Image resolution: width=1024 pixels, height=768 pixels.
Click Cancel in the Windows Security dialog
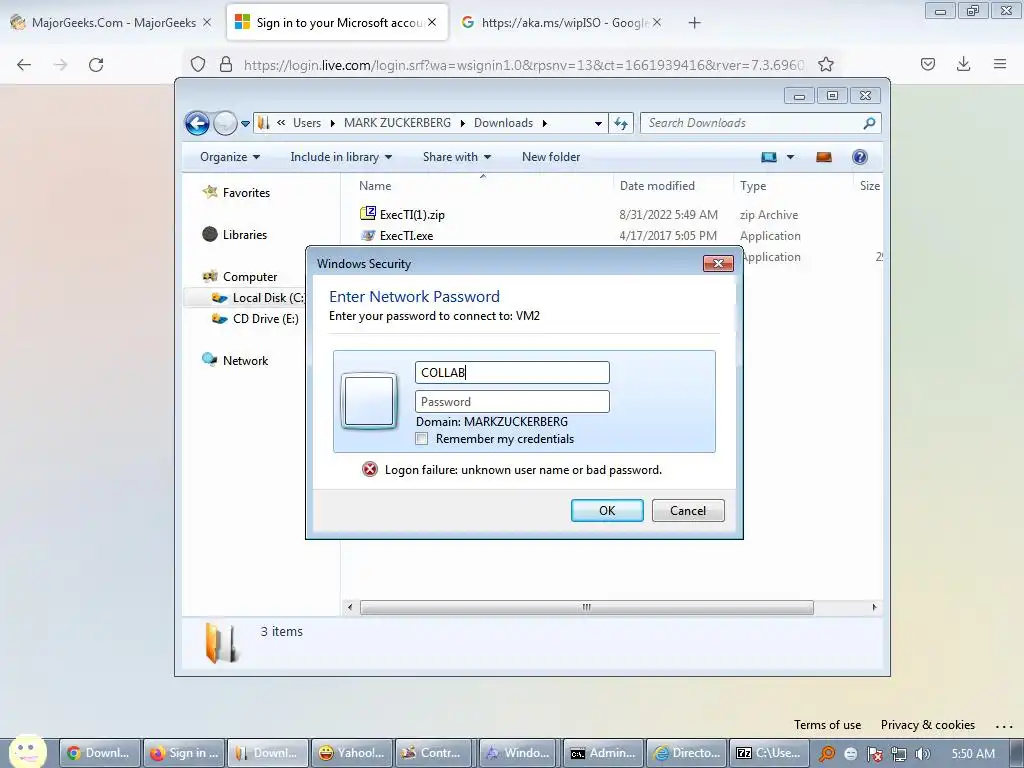[688, 511]
